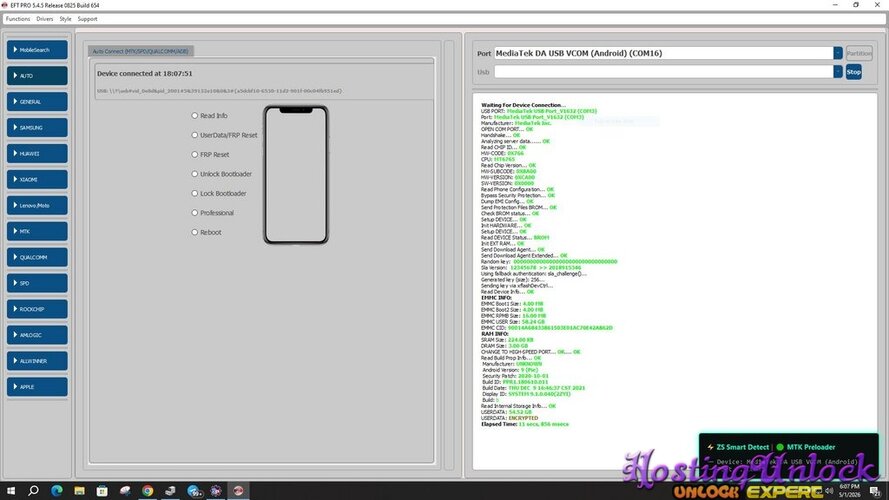
Task: Expand the SAMSUNG sidebar section
Action: click(37, 128)
